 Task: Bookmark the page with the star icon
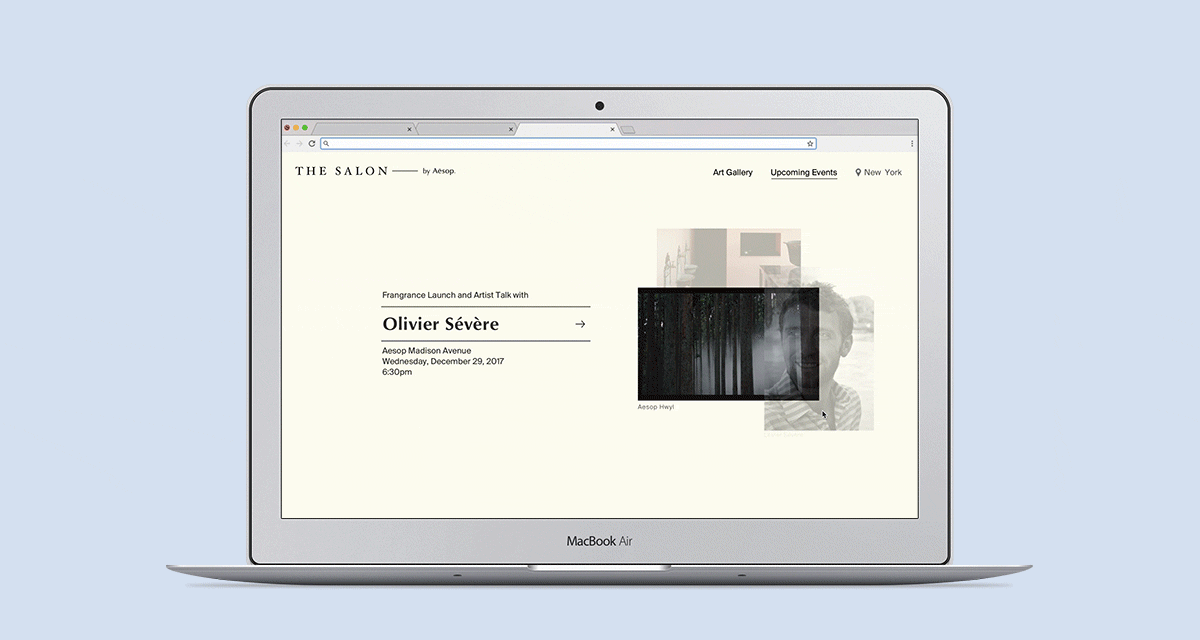point(810,144)
